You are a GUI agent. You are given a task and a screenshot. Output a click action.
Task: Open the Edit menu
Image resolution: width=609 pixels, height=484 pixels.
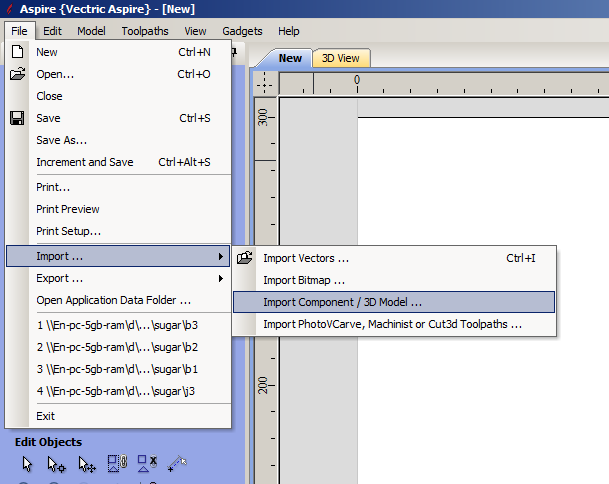point(52,31)
